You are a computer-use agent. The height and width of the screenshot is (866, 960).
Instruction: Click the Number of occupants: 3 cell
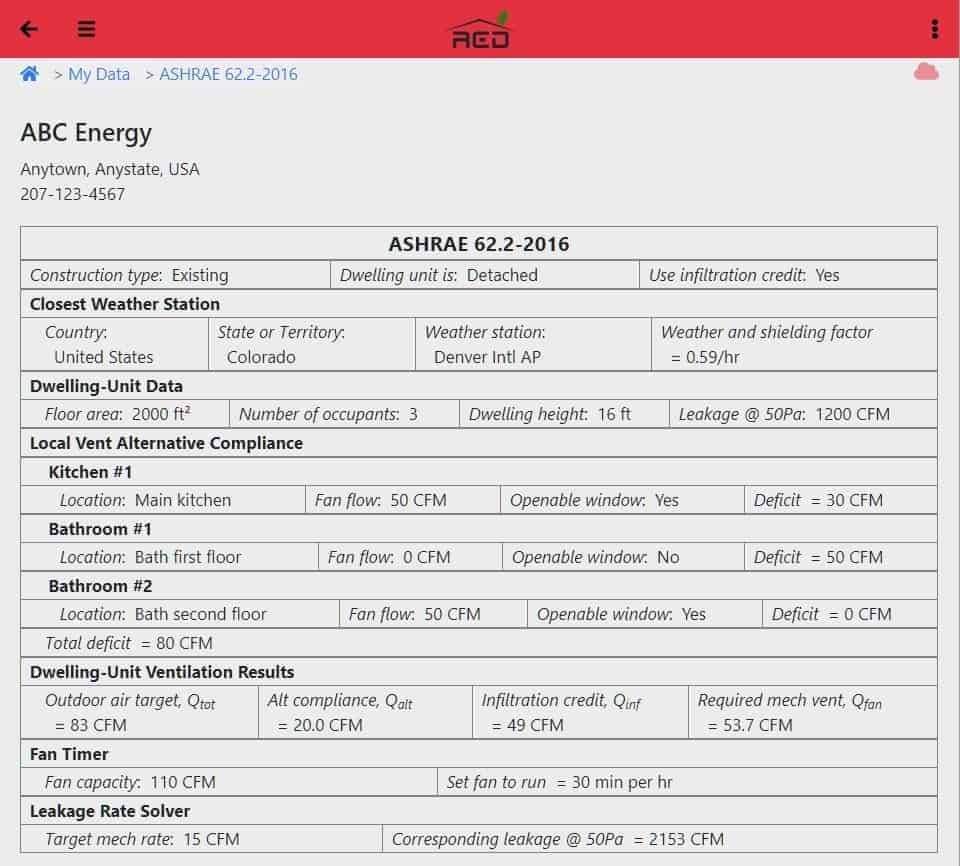coord(344,414)
